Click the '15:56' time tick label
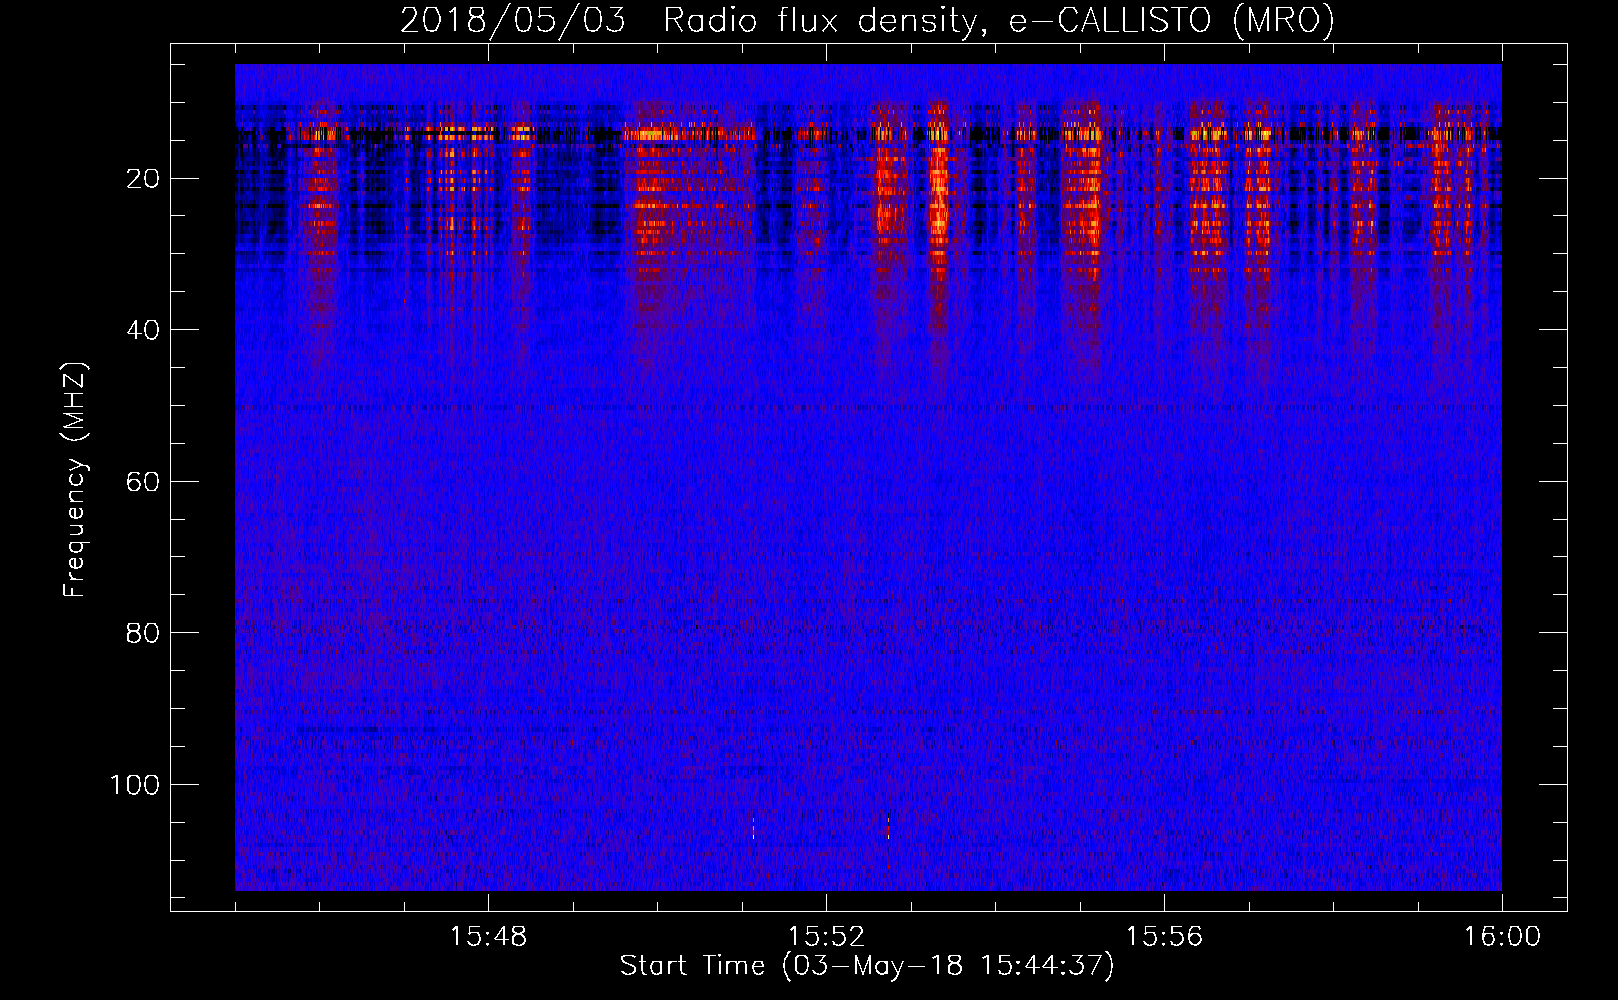Screen dimensions: 1618x1000 pyautogui.click(x=1164, y=937)
